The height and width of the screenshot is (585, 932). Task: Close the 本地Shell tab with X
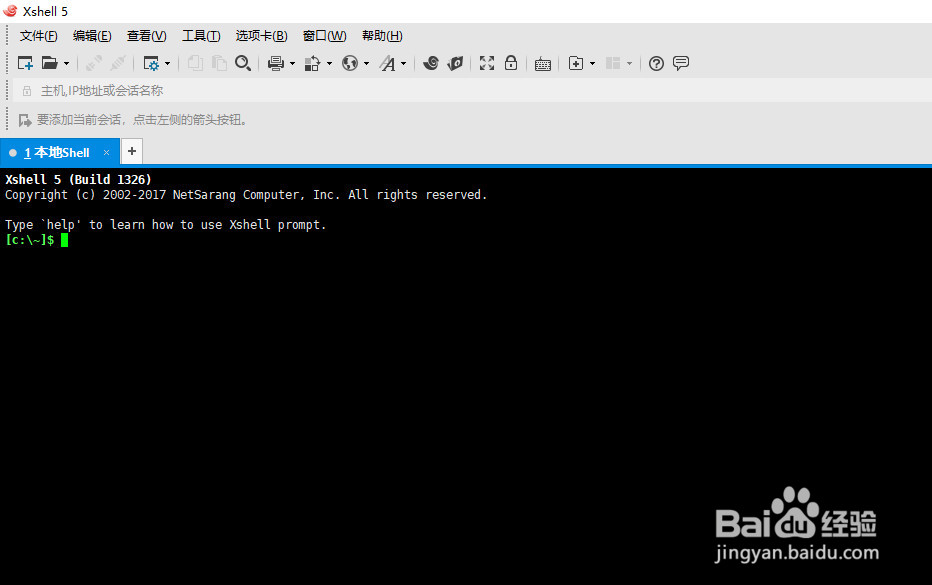[106, 153]
